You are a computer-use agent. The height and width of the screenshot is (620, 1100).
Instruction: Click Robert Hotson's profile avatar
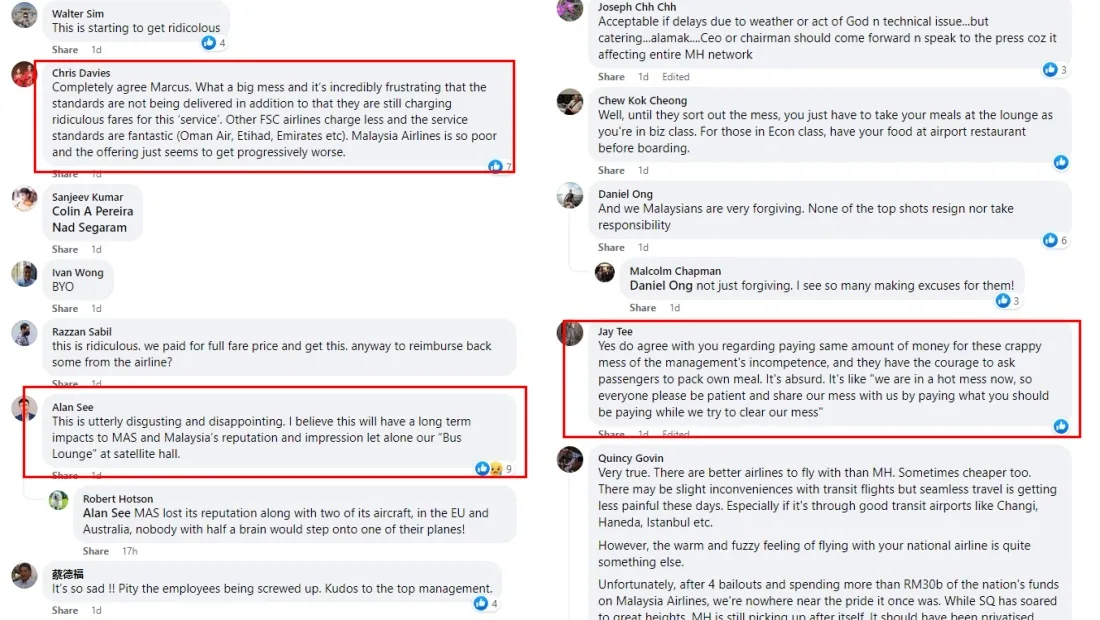click(59, 500)
